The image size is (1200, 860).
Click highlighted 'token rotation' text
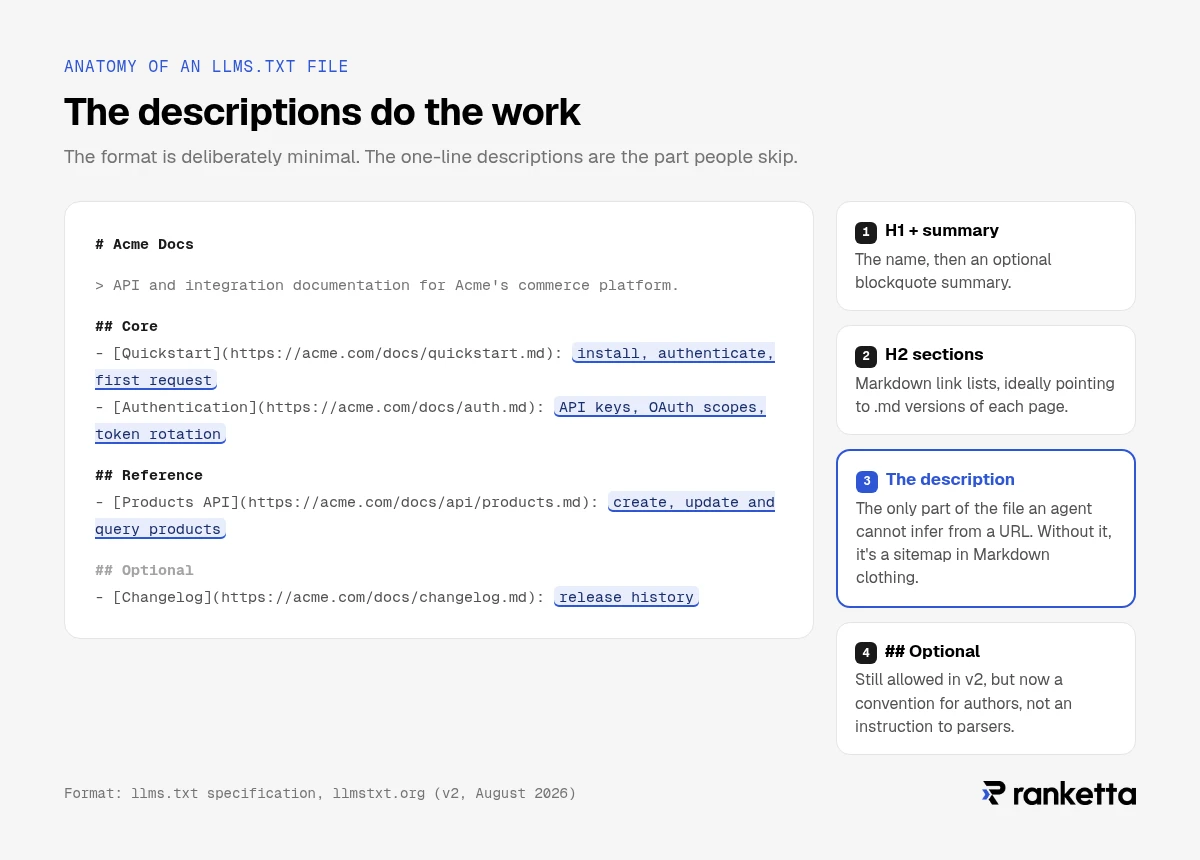(159, 434)
